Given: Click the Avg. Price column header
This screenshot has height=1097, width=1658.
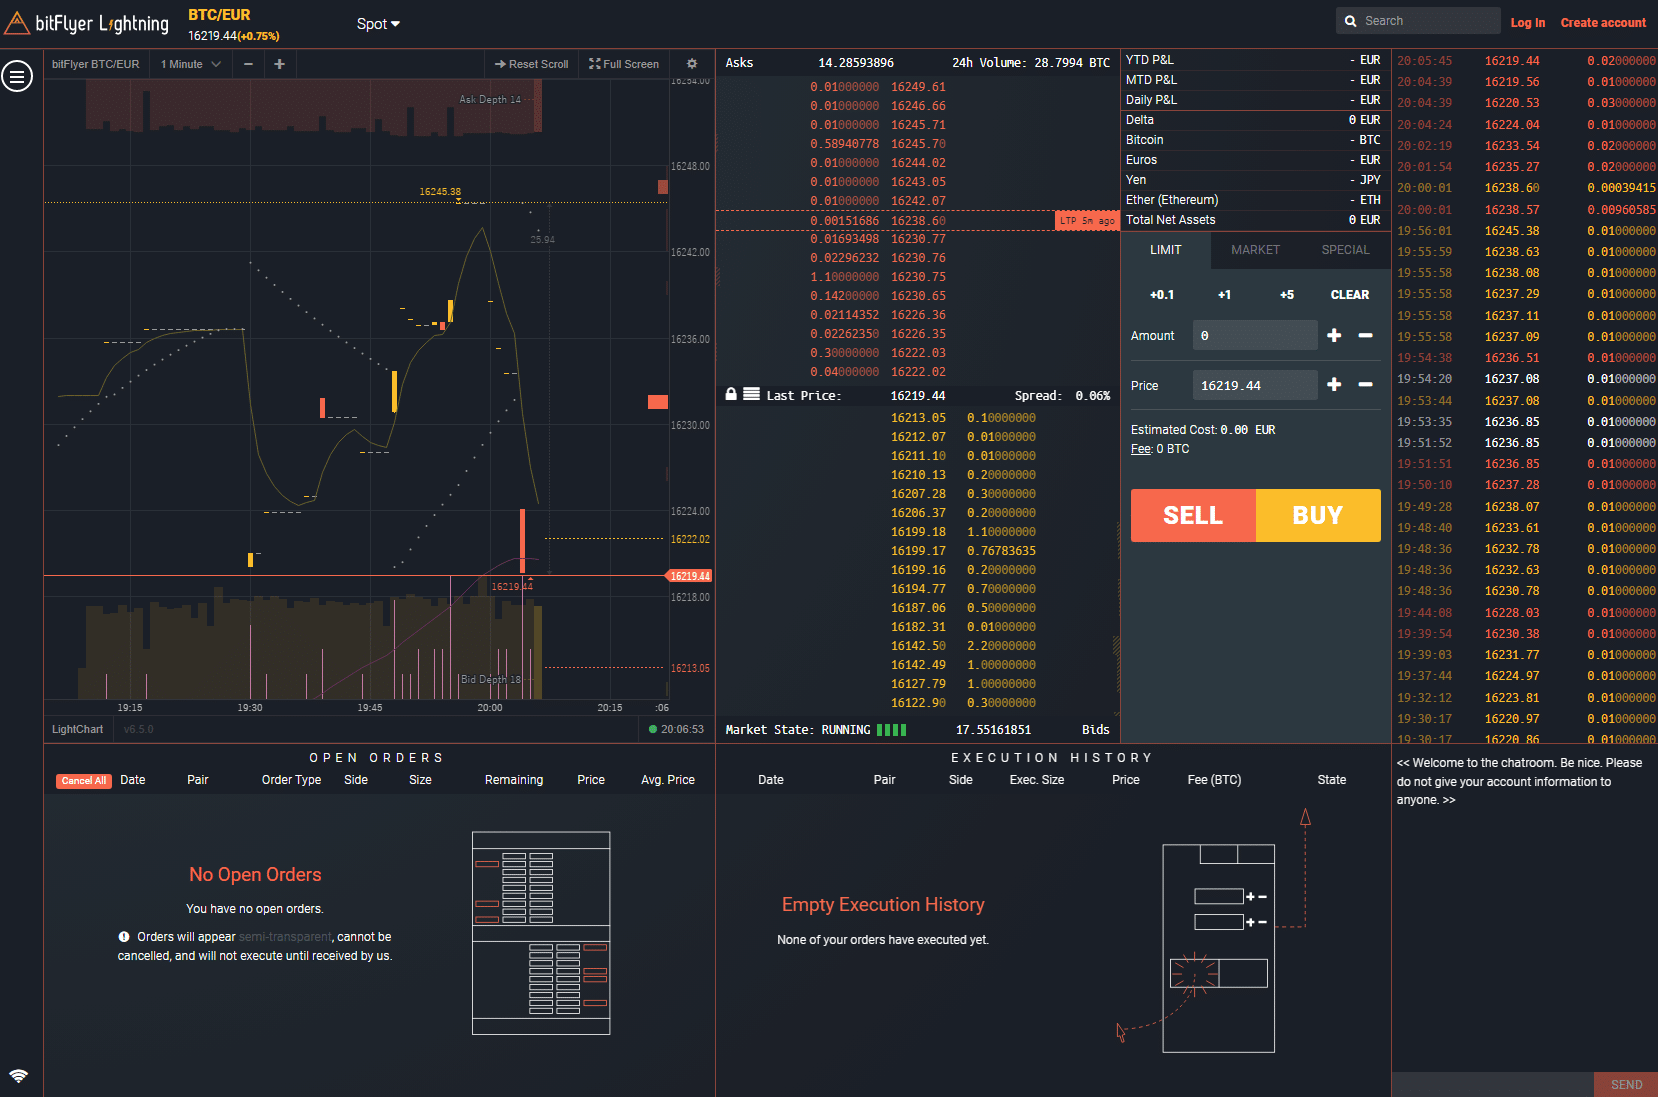Looking at the screenshot, I should pos(668,780).
